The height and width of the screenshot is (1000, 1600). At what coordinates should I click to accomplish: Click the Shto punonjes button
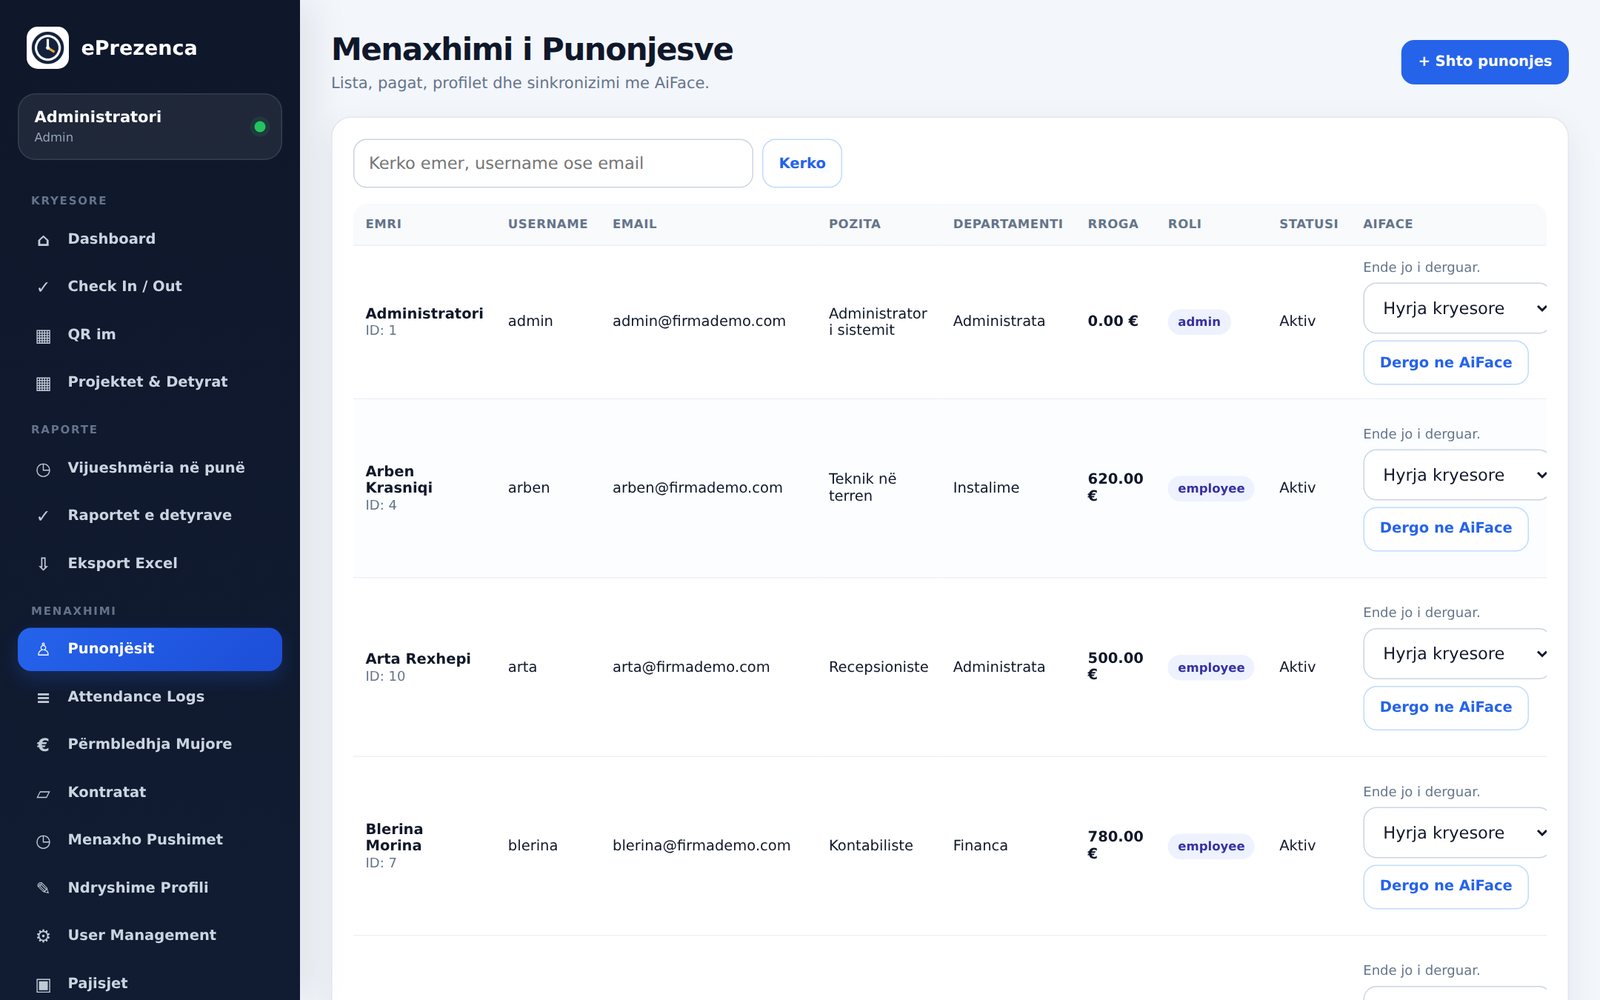pos(1485,61)
